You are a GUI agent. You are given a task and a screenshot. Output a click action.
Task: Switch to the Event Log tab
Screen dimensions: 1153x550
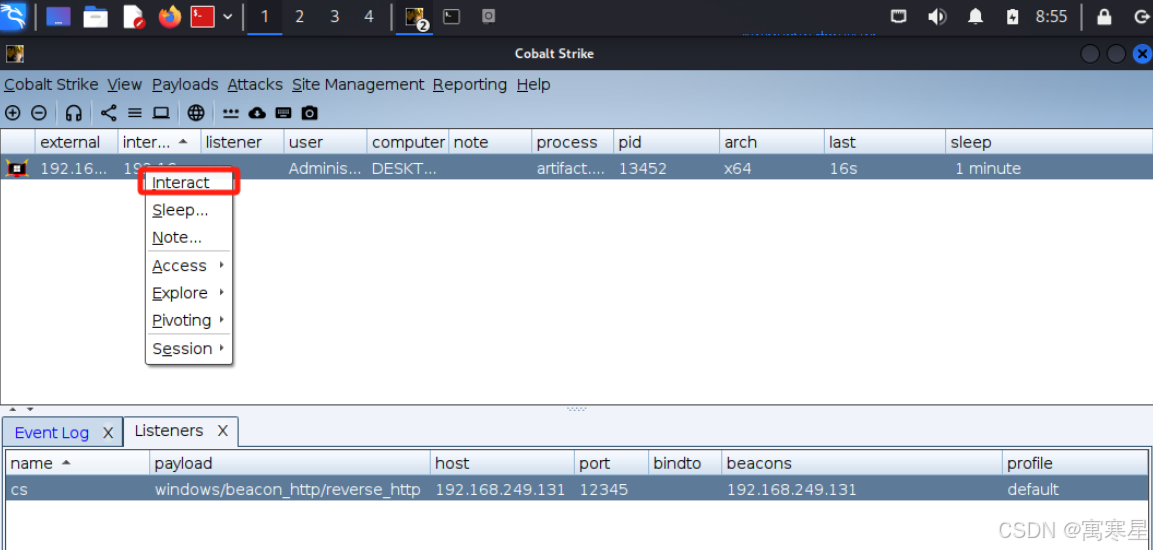(51, 432)
